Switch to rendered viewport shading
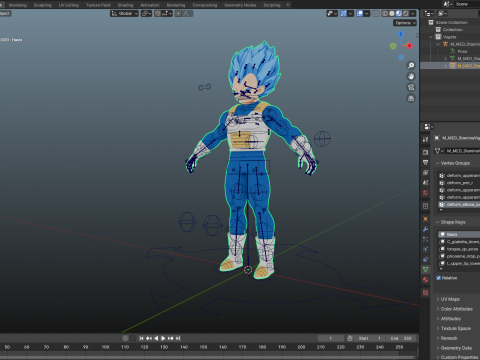 click(406, 14)
